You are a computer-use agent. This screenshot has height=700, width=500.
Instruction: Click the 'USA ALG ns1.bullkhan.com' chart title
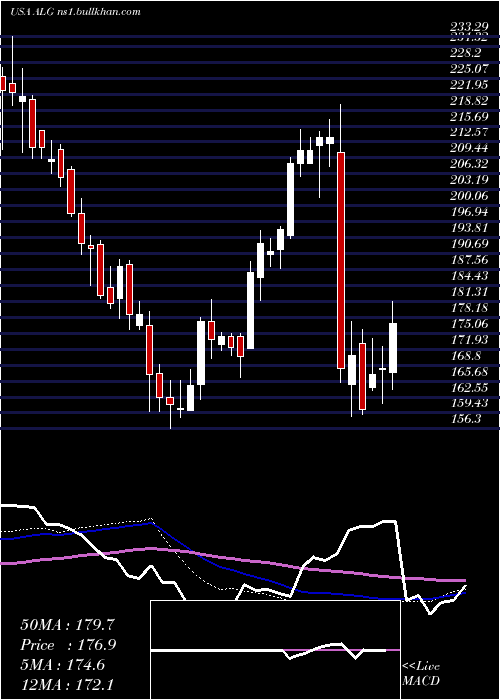pos(75,11)
